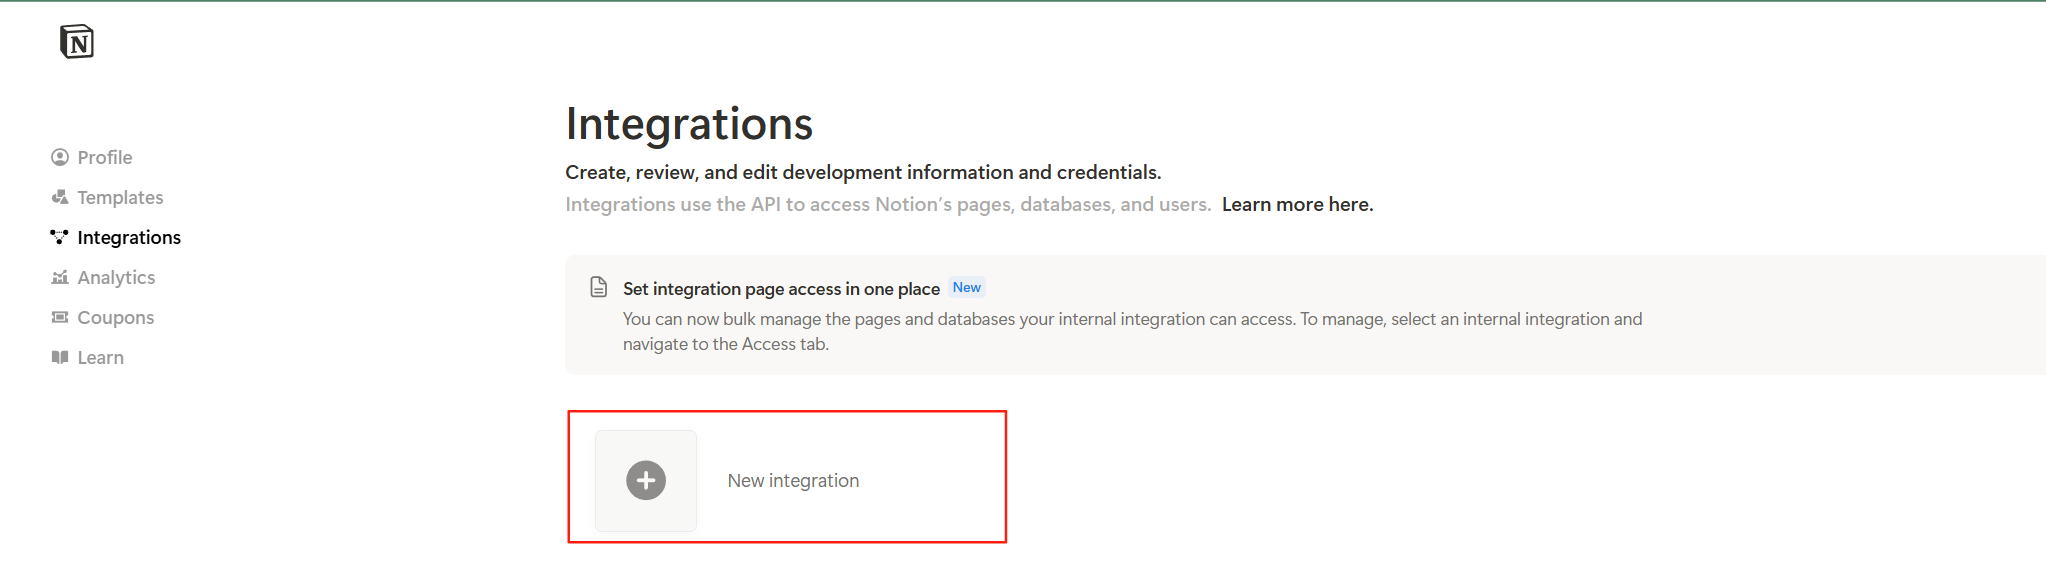Navigate to Coupons

[116, 317]
